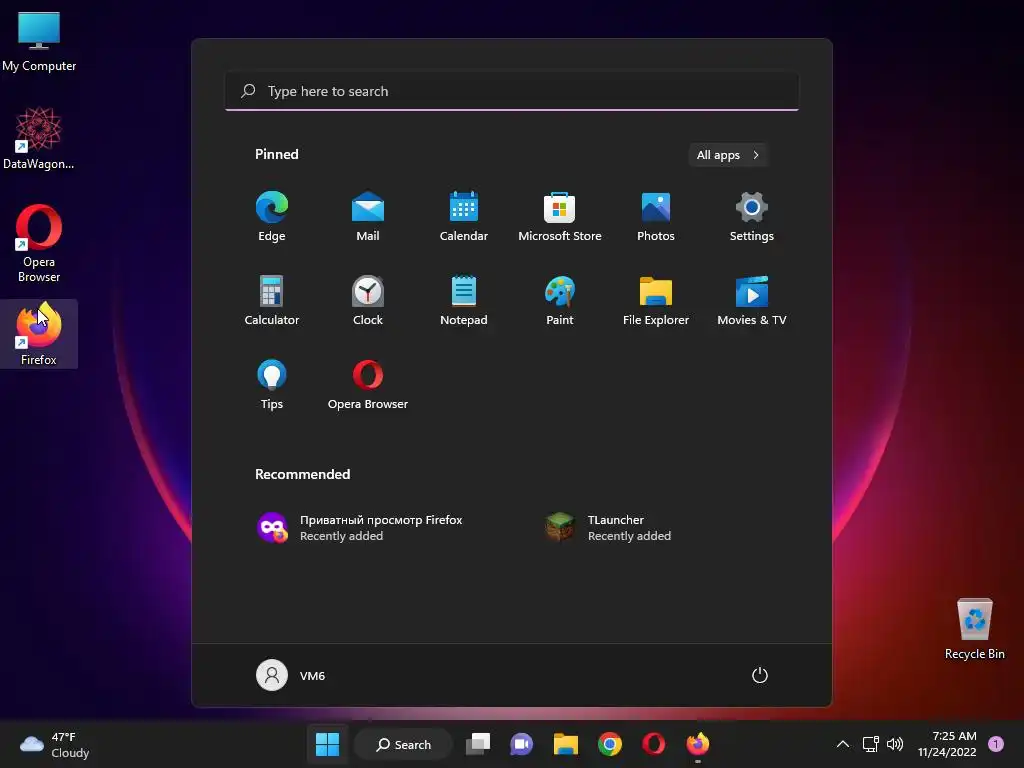Open Edge from pinned apps
The height and width of the screenshot is (768, 1024).
(x=272, y=217)
